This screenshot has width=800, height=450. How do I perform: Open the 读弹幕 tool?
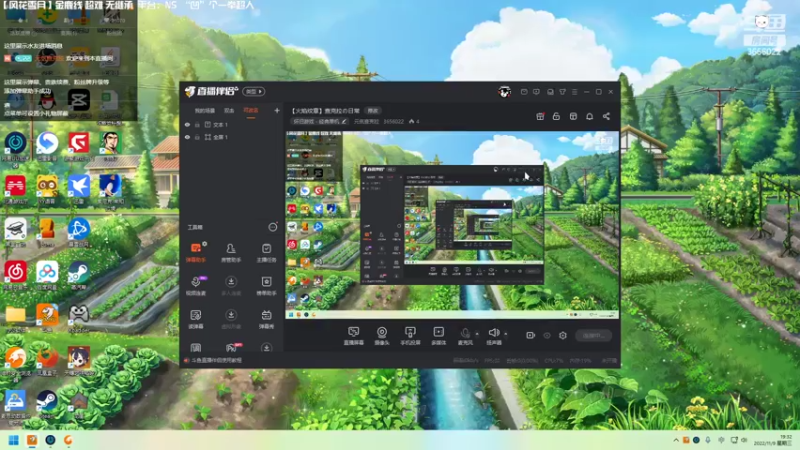point(196,319)
